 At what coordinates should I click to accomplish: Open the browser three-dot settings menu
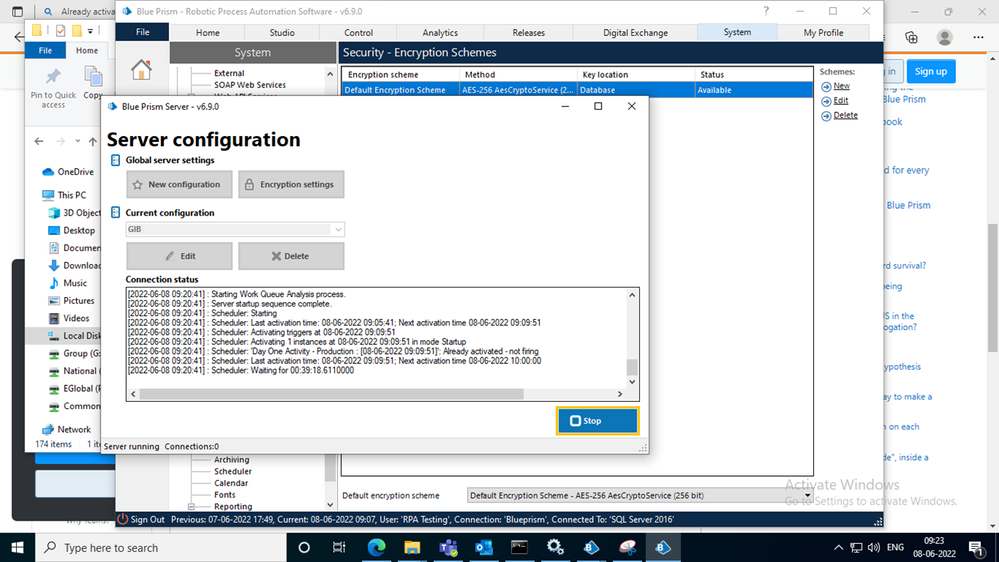978,38
